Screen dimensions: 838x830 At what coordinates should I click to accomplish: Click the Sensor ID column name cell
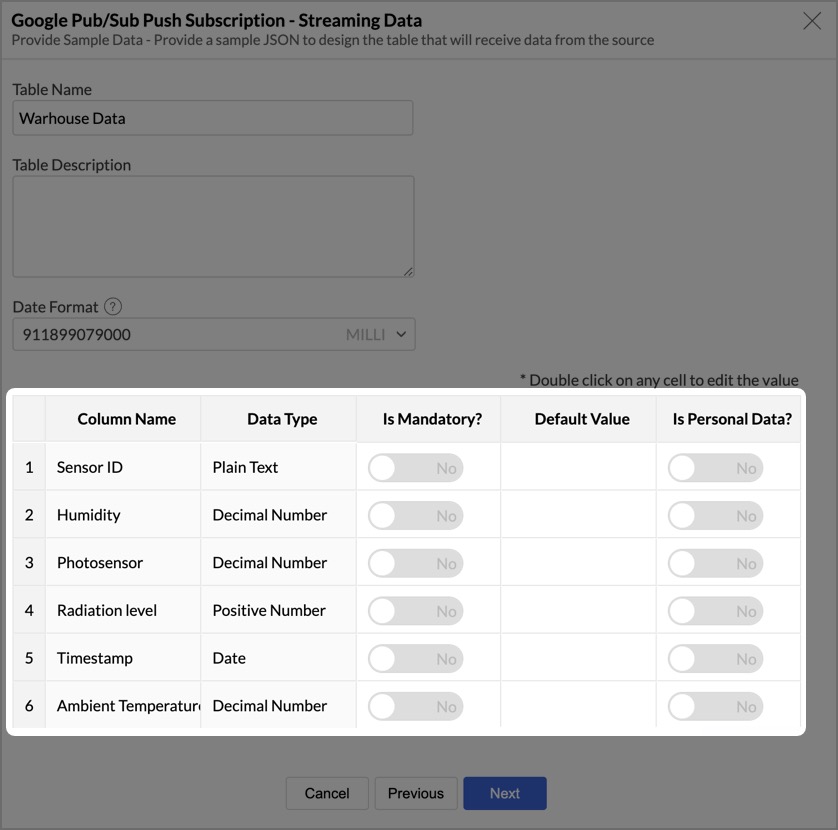click(x=123, y=467)
